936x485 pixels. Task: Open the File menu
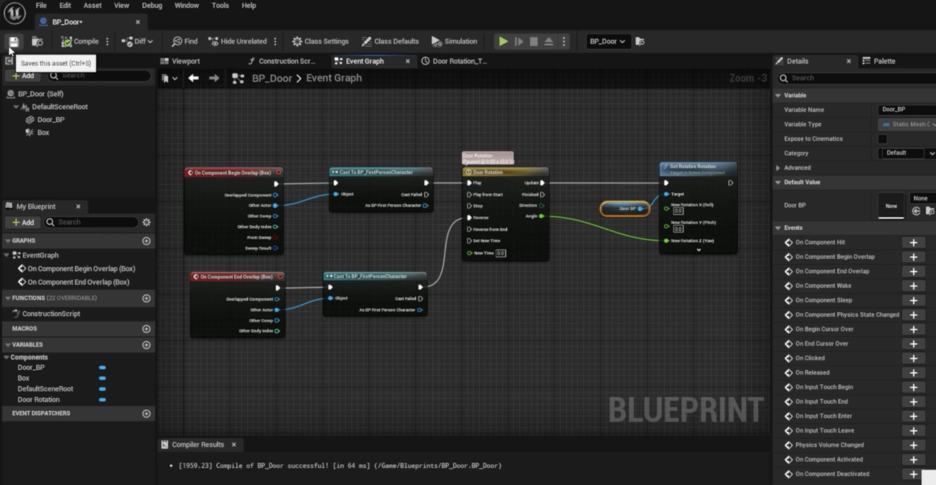(x=41, y=5)
